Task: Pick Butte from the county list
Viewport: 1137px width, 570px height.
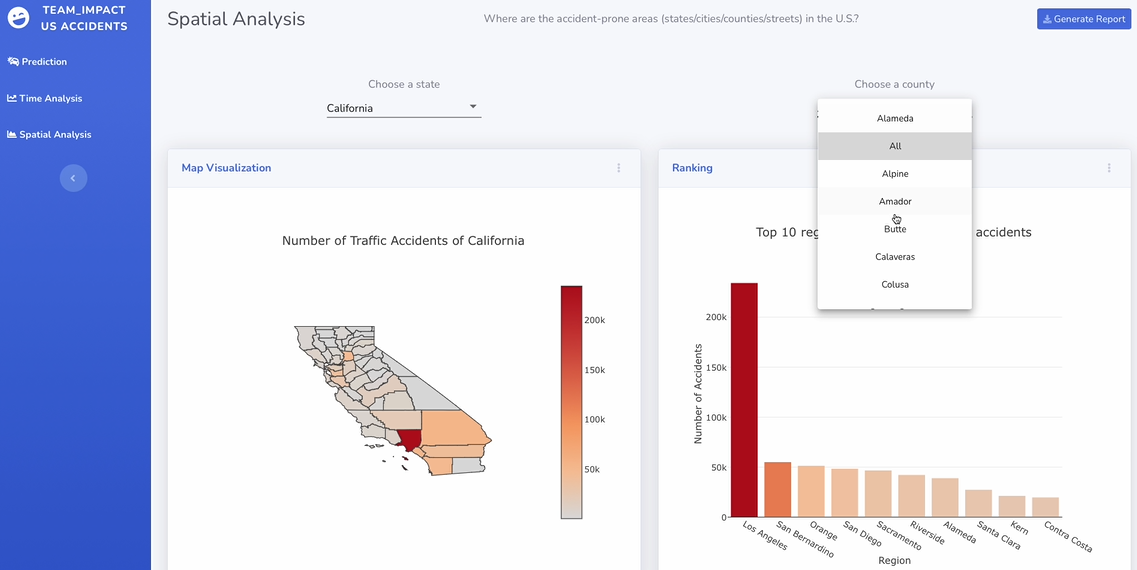Action: point(895,229)
